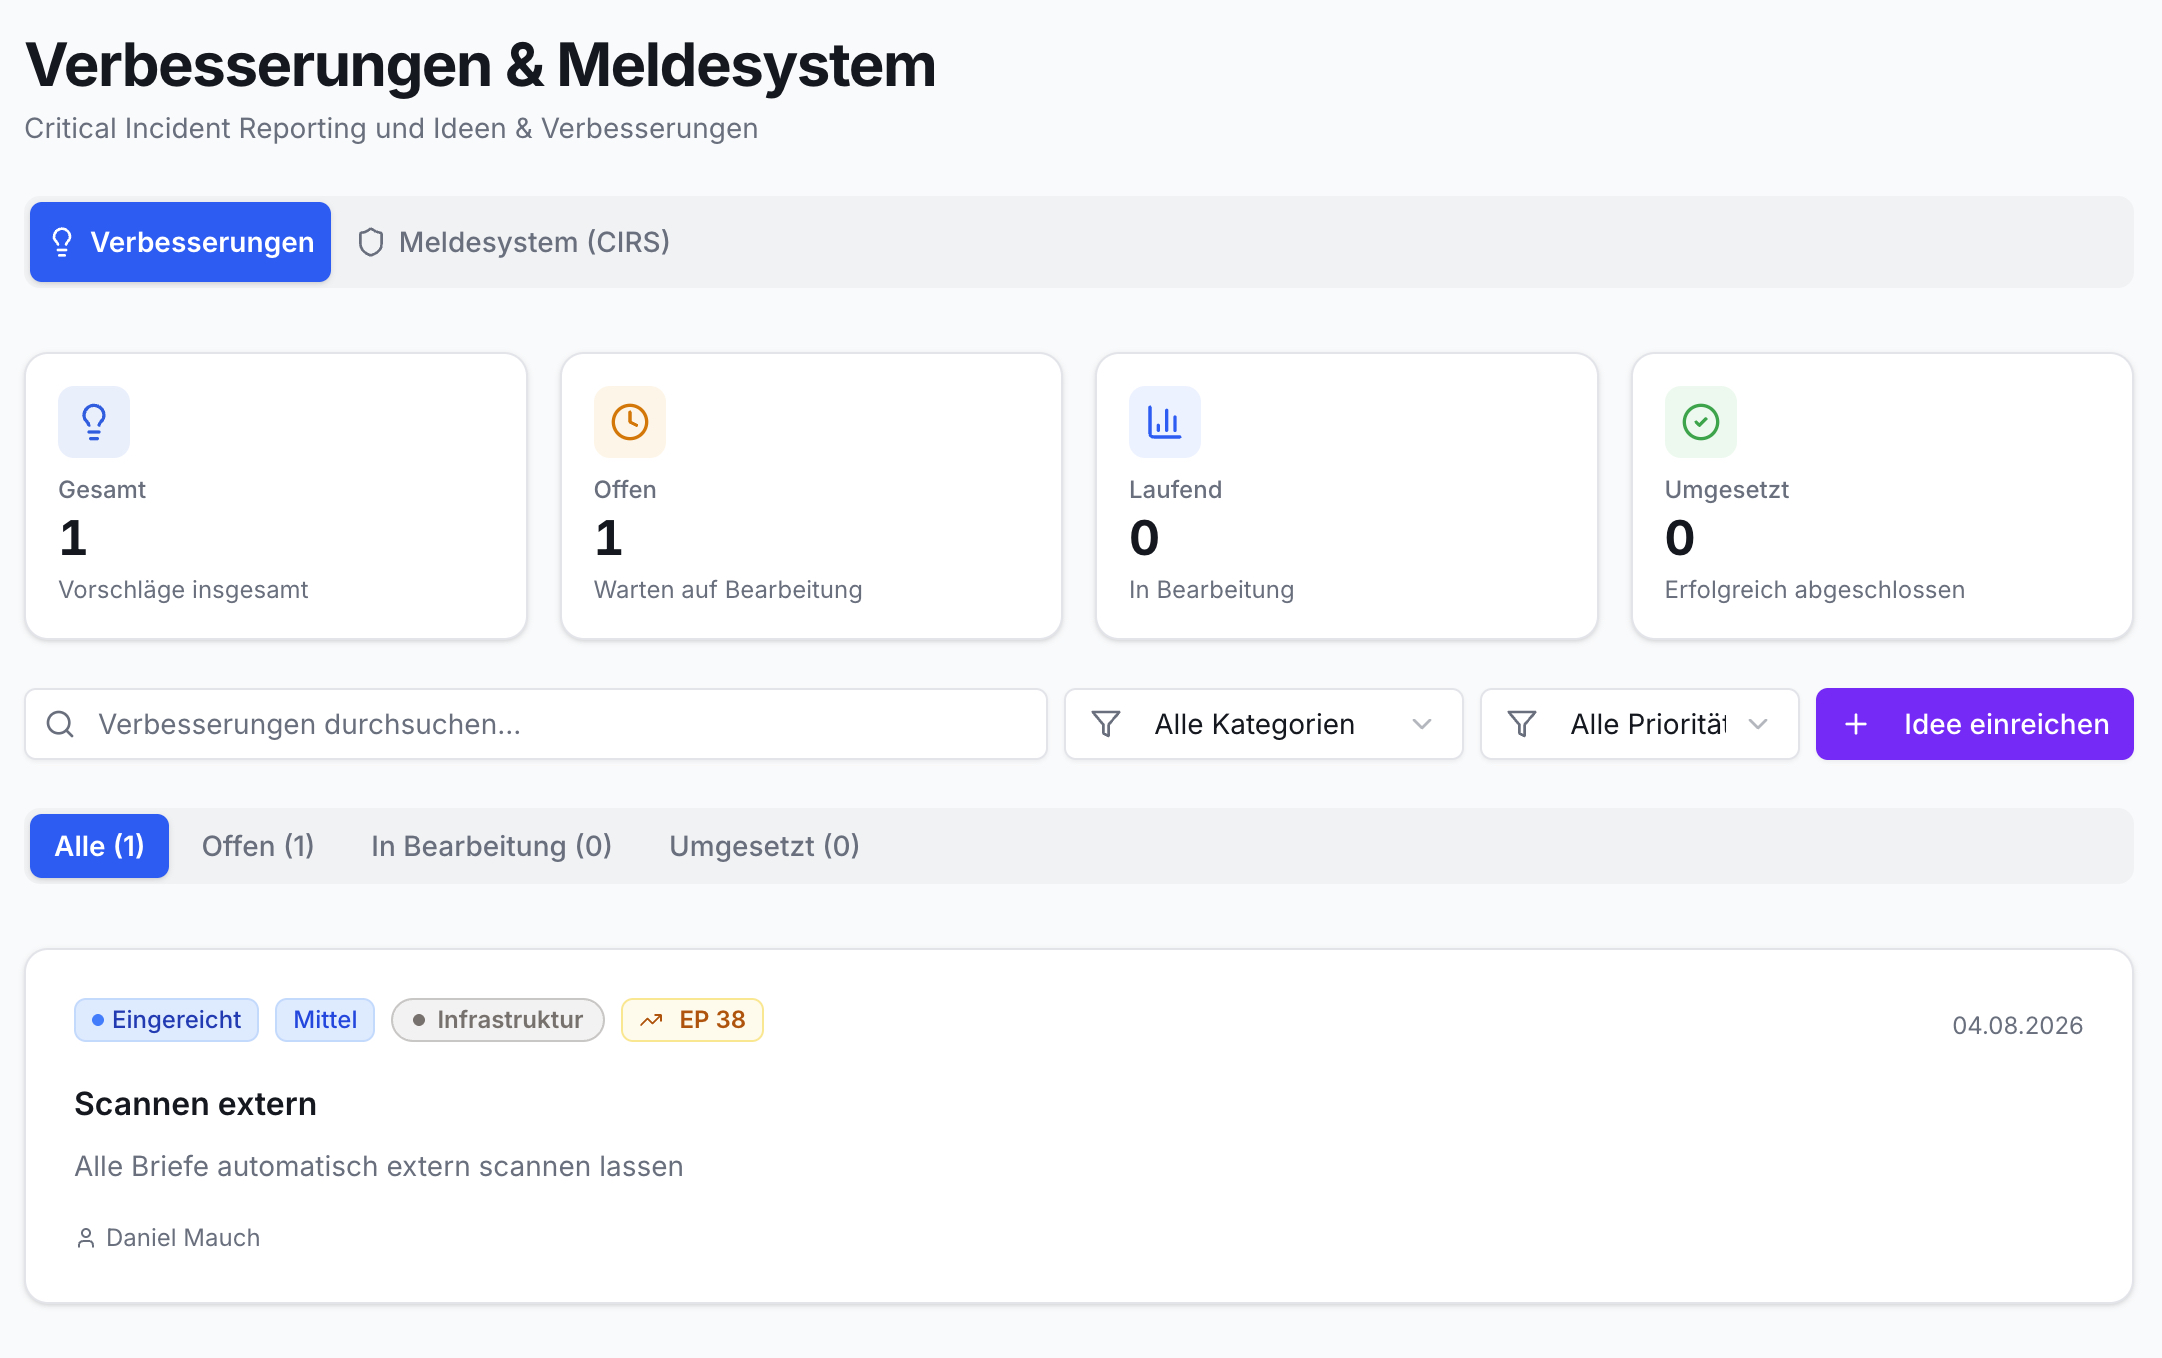
Task: Select the Offen (1) filter tab
Action: tap(258, 846)
